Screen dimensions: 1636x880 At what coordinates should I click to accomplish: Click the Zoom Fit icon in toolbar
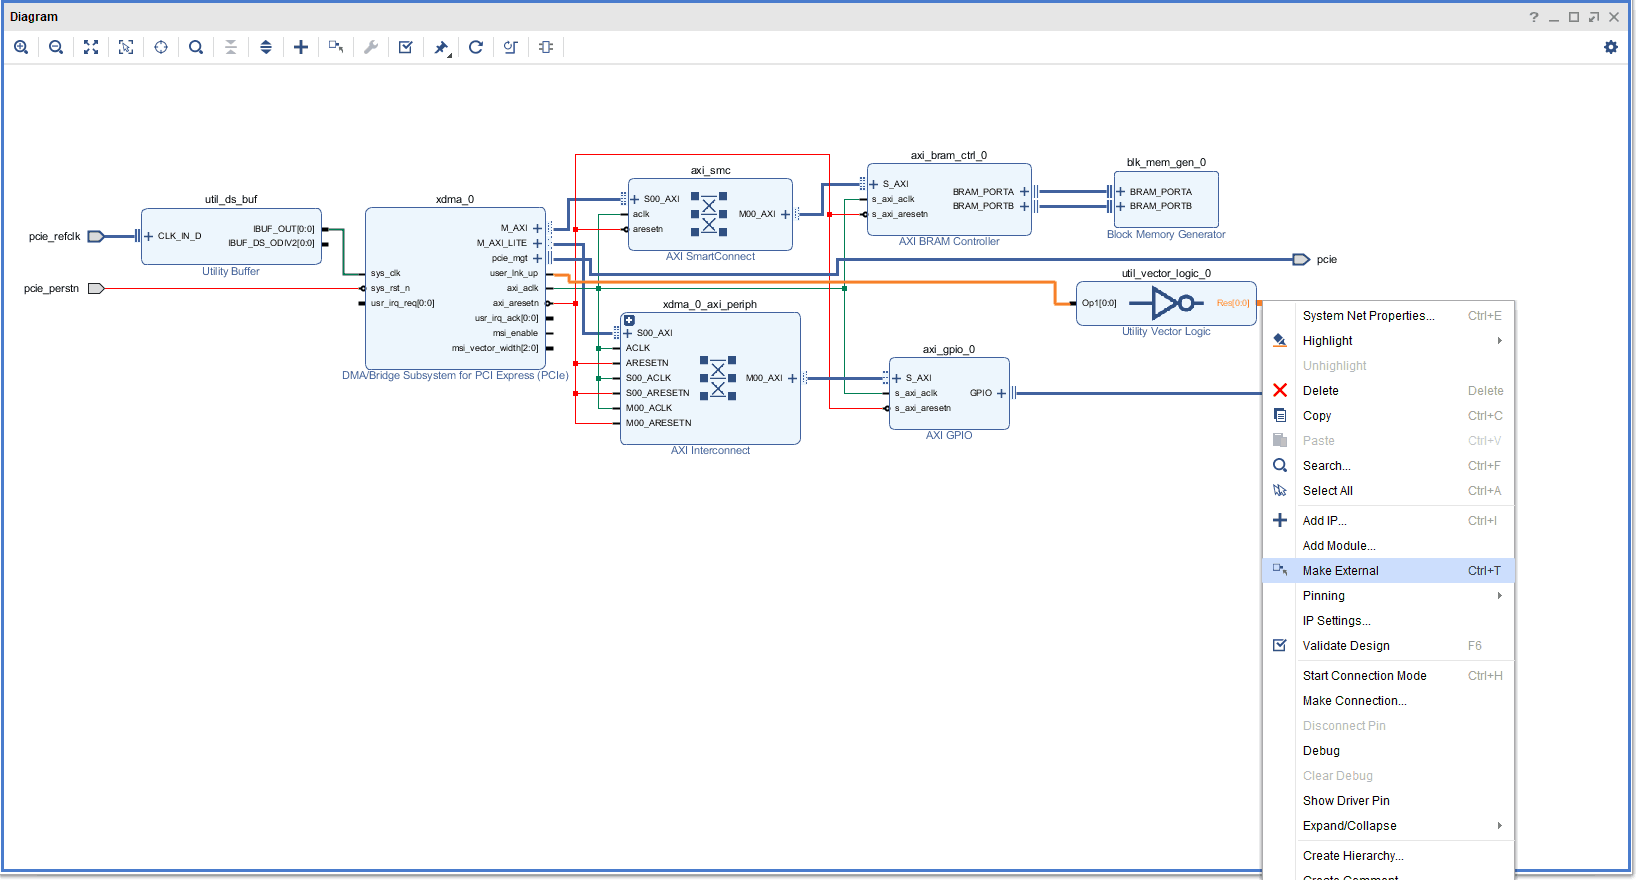coord(91,47)
